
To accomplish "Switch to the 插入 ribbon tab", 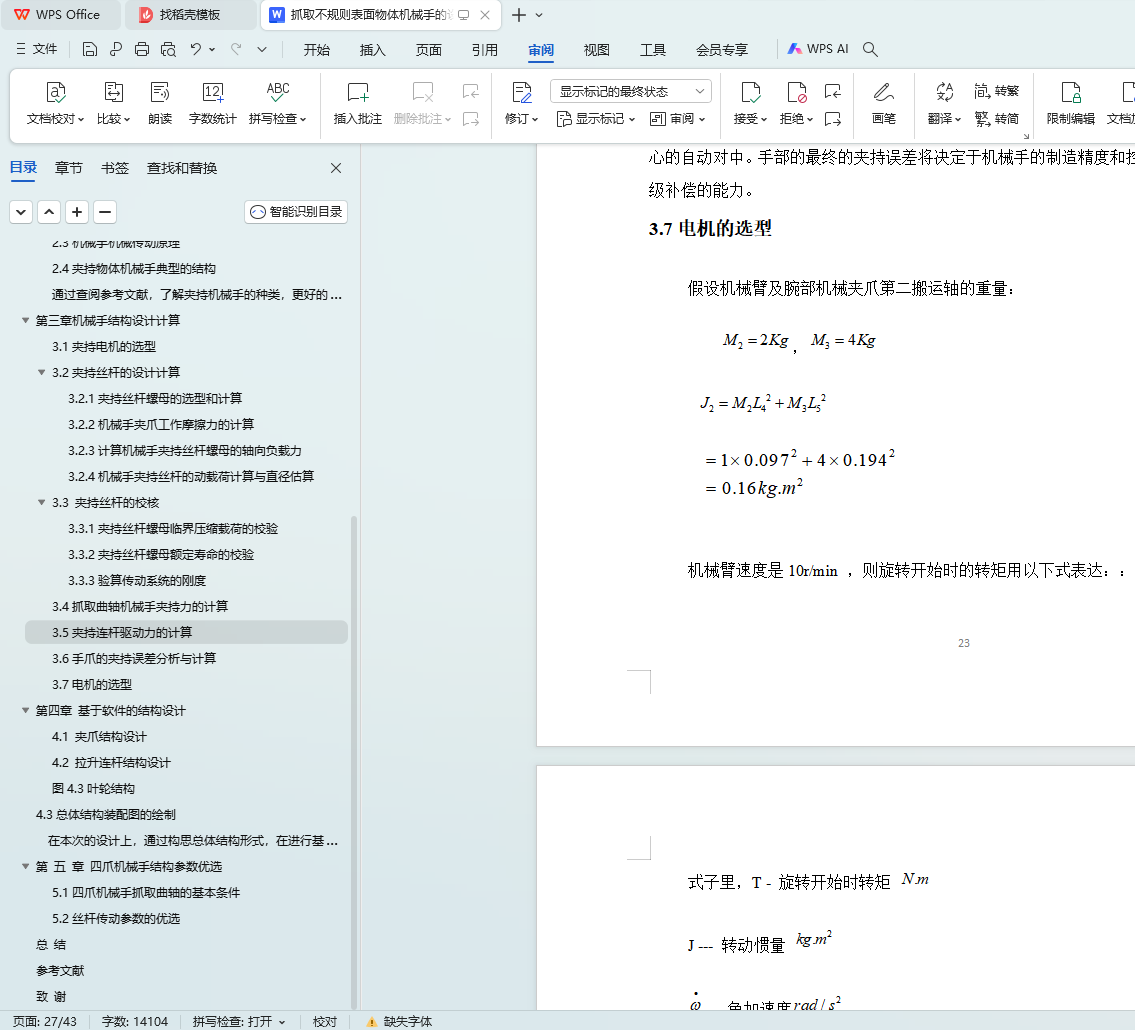I will pos(372,50).
